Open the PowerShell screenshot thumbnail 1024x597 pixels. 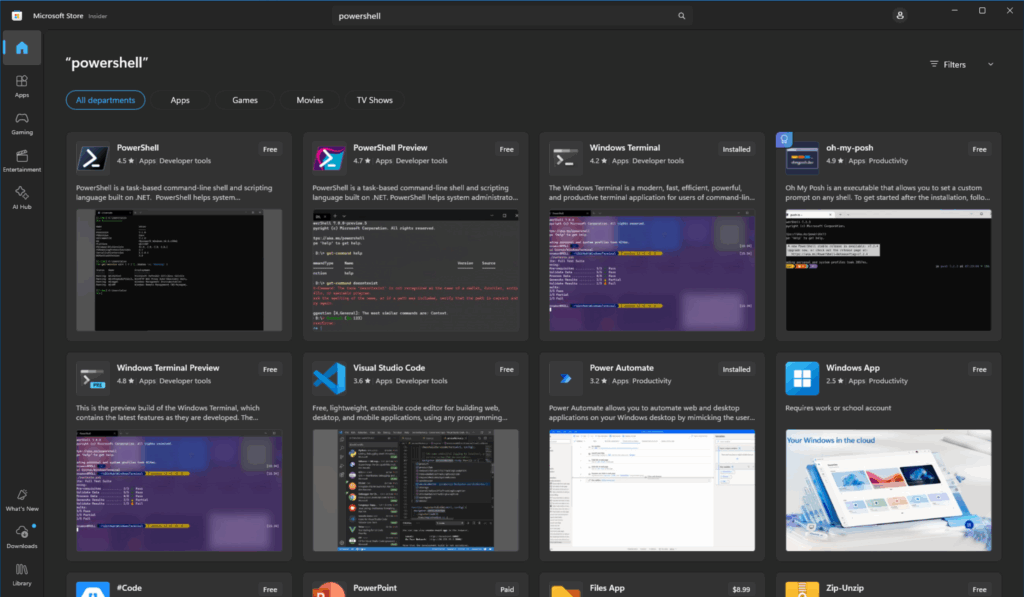(x=179, y=270)
